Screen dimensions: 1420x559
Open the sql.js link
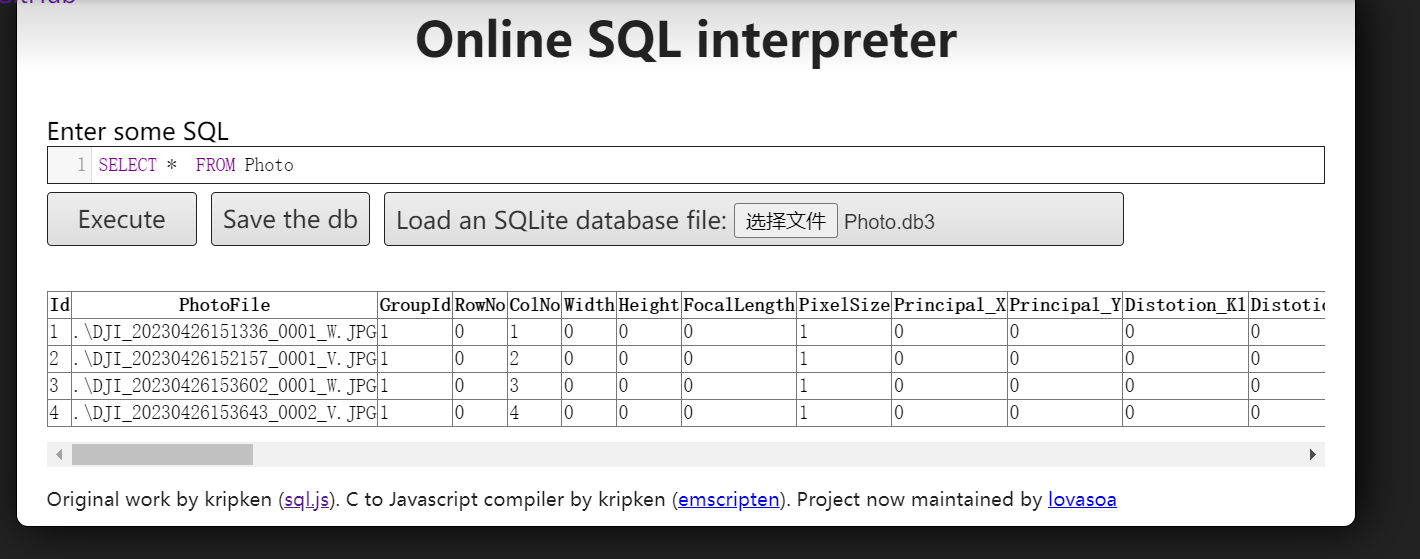307,499
